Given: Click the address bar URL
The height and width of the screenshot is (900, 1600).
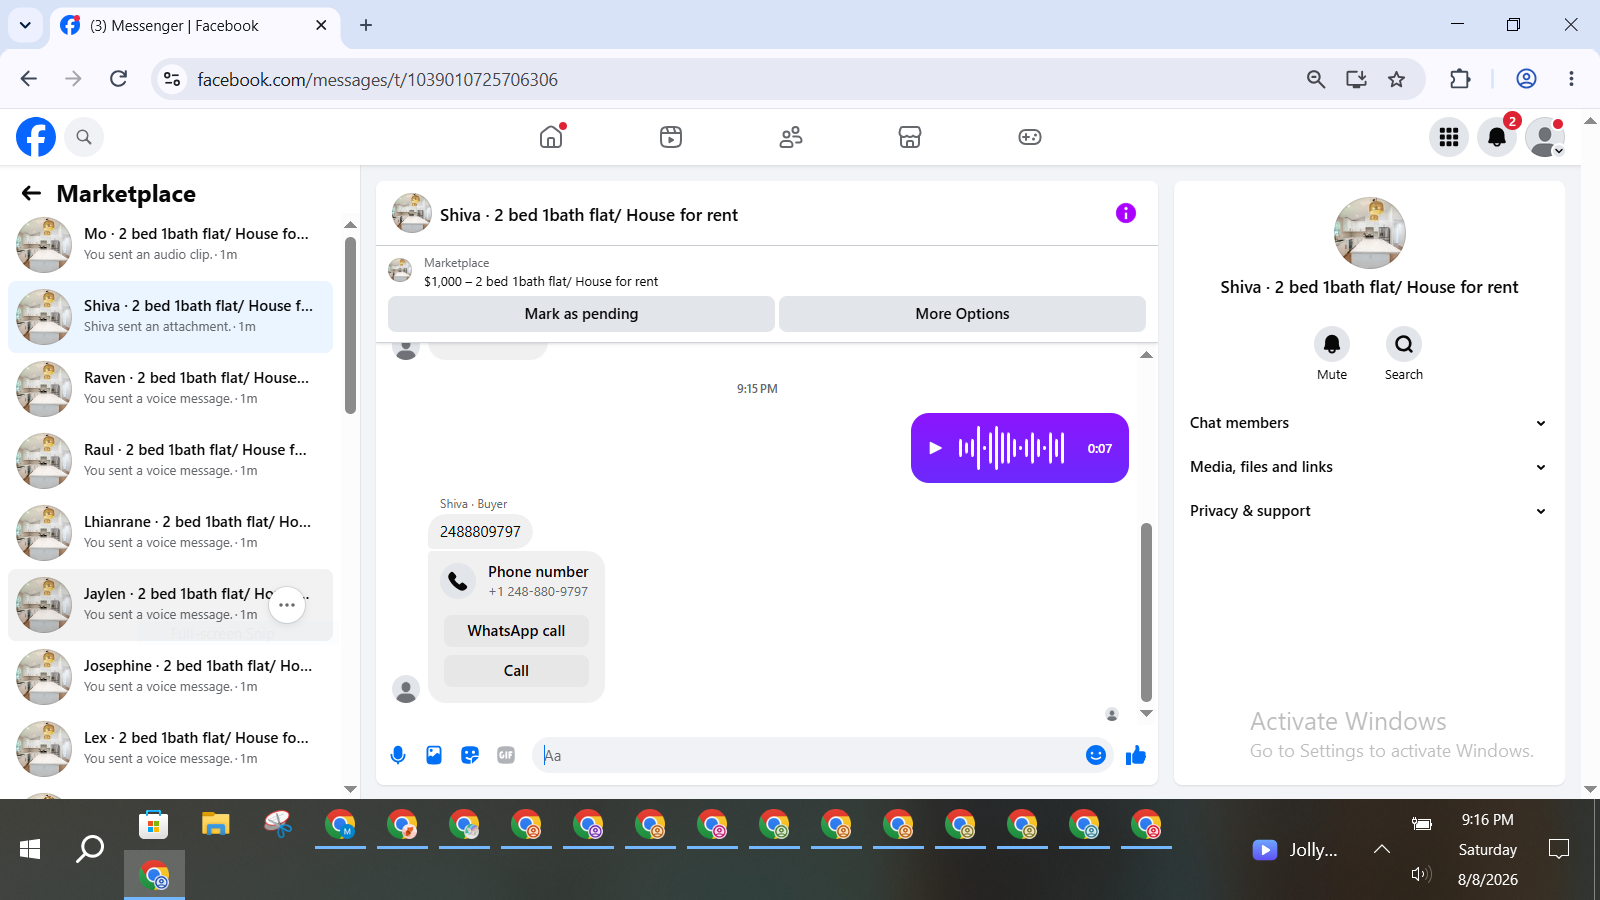Looking at the screenshot, I should 378,80.
